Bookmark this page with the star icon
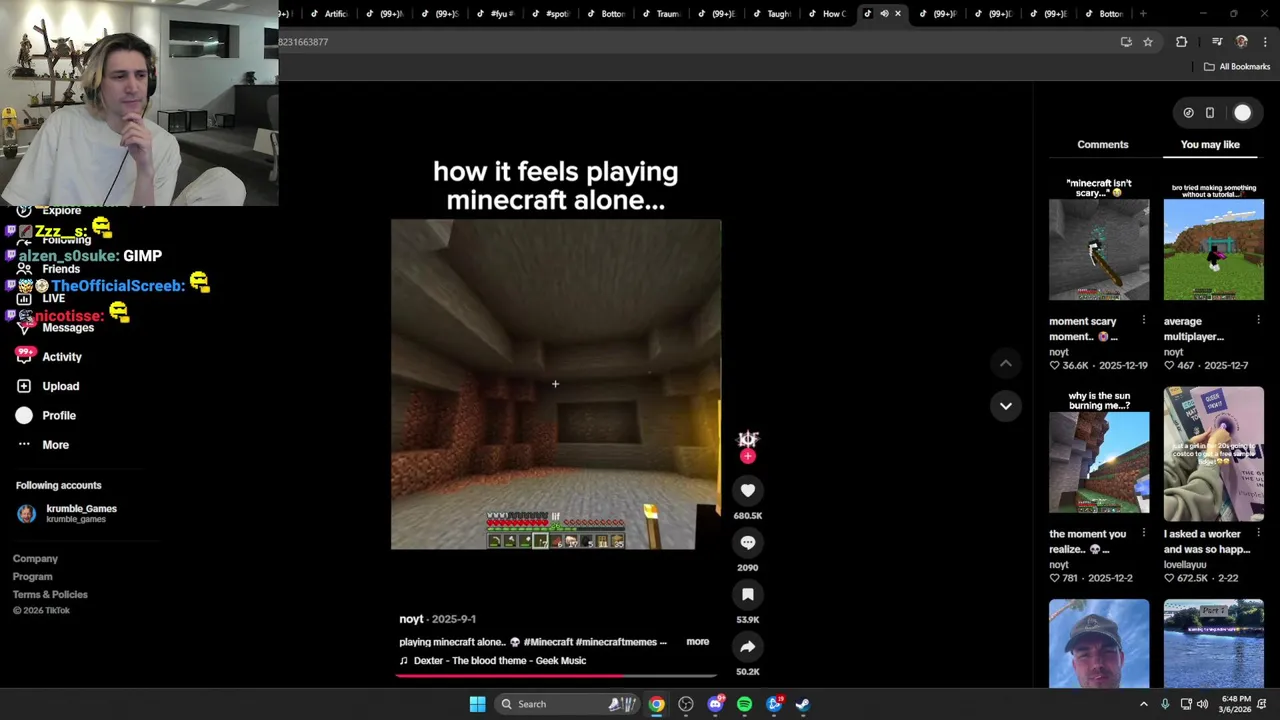The width and height of the screenshot is (1280, 720). point(1148,42)
